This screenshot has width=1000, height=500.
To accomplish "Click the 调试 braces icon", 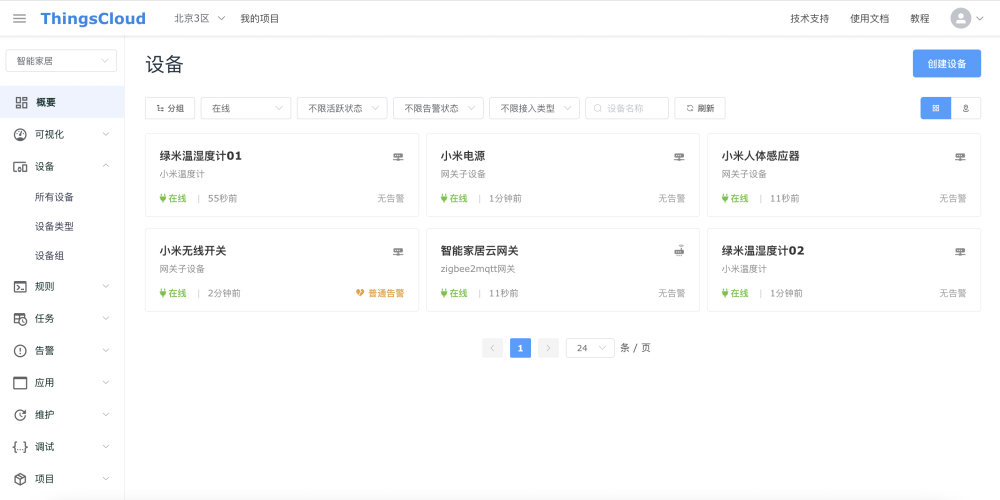I will pos(20,447).
